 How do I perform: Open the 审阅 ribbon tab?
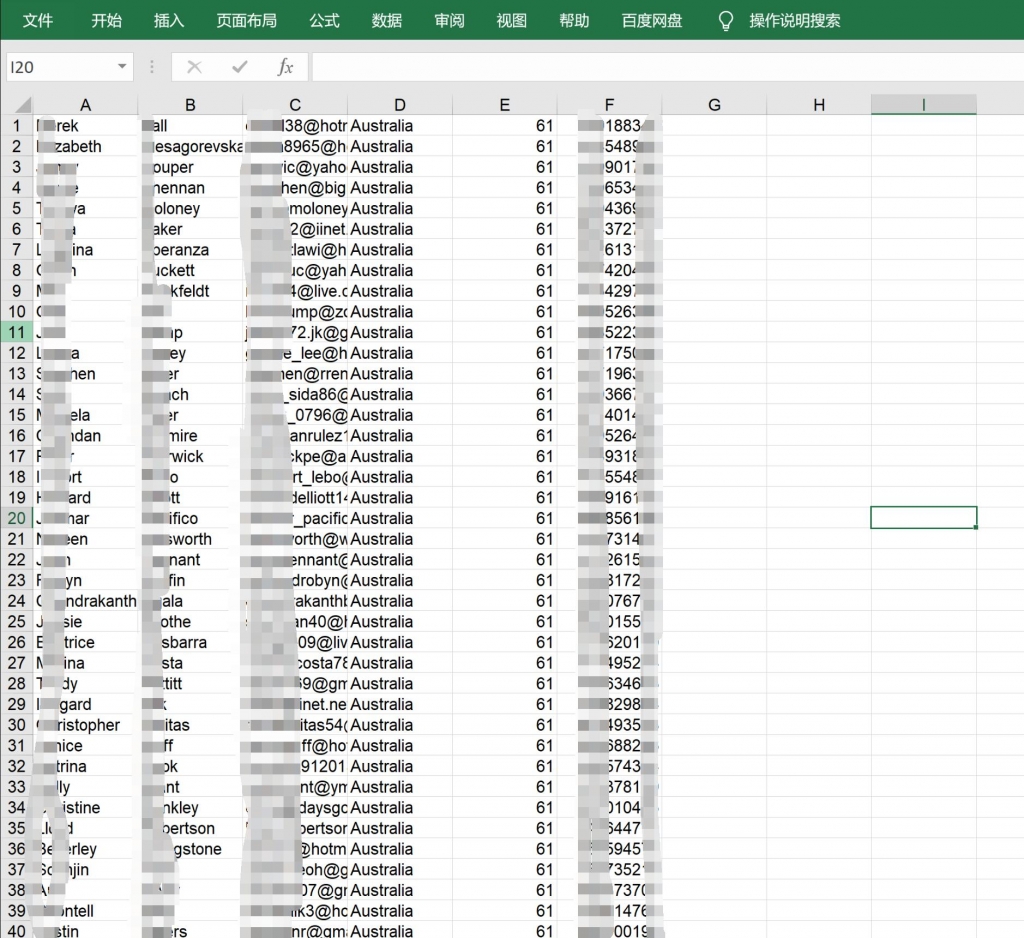[x=449, y=21]
